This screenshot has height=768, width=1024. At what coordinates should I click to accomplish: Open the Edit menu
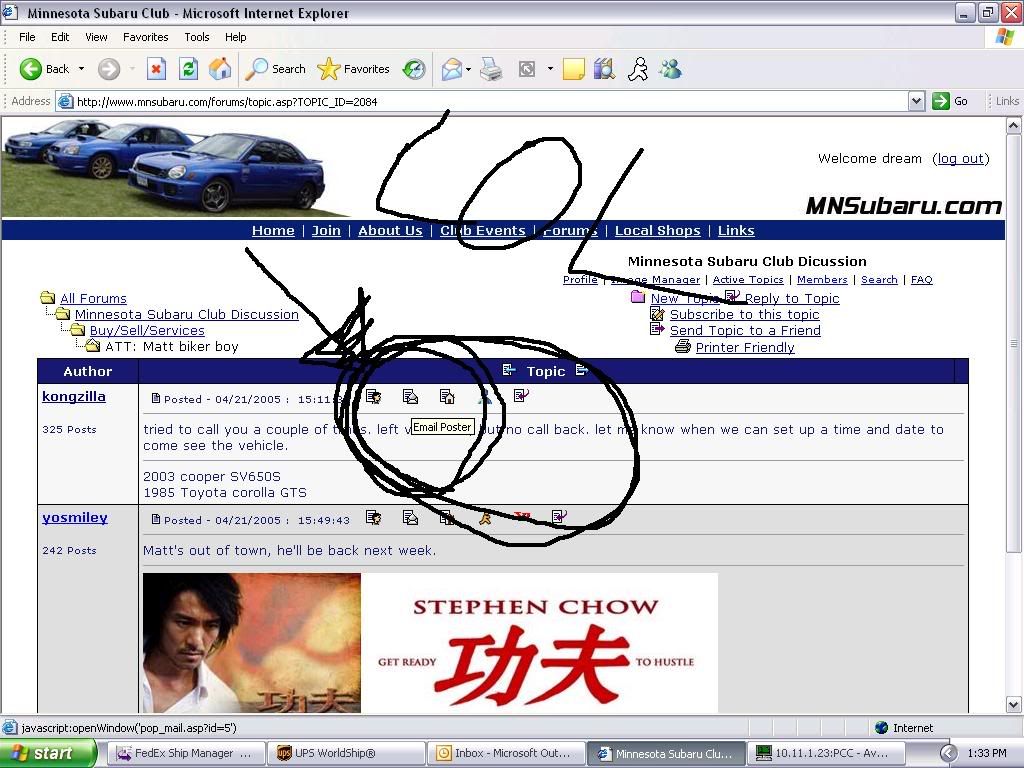point(60,37)
